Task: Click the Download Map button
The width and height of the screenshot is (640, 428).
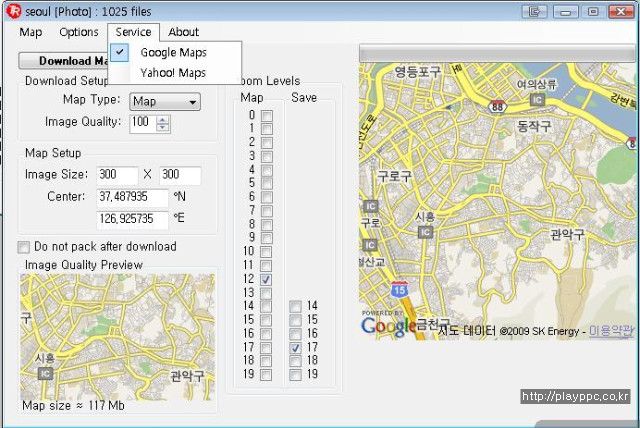Action: click(x=63, y=61)
